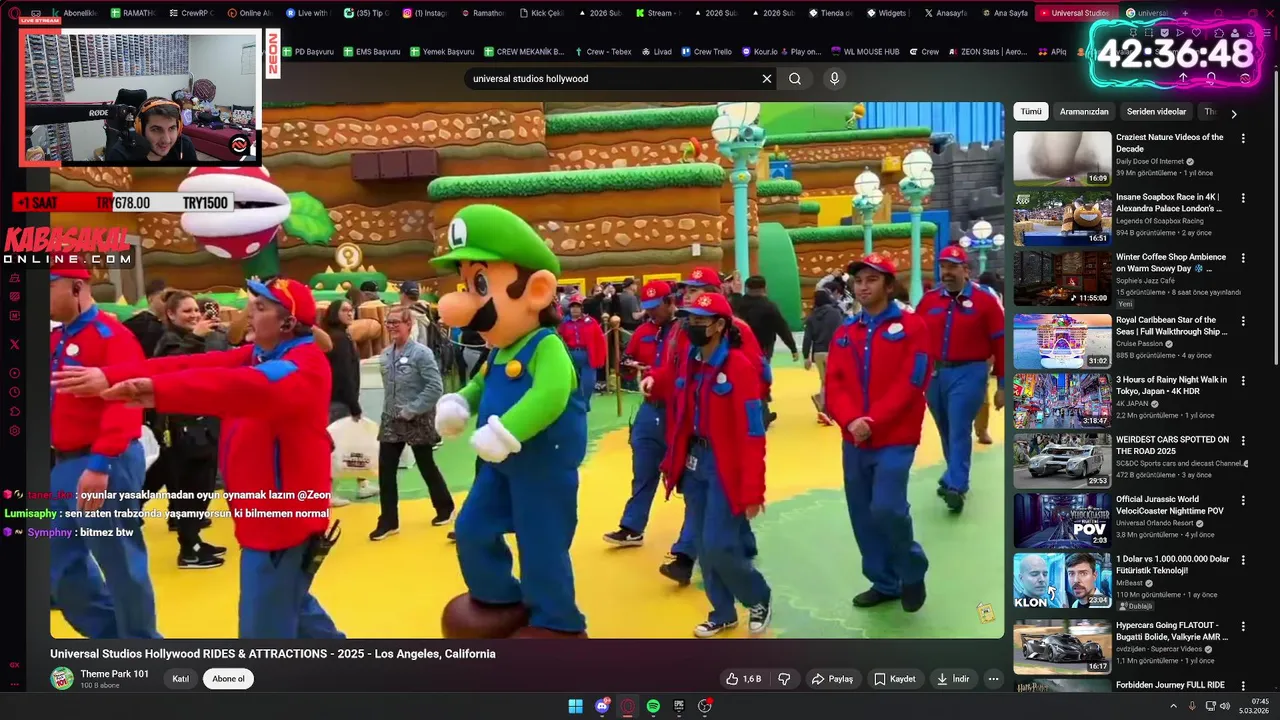The height and width of the screenshot is (720, 1280).
Task: Open Epic Games launcher in taskbar
Action: pyautogui.click(x=679, y=706)
